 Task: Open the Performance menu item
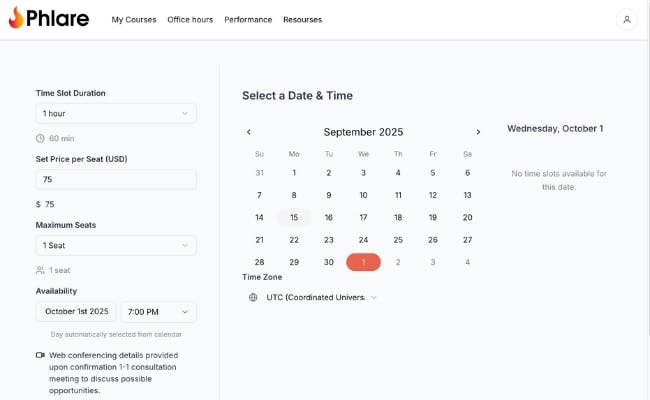[x=248, y=19]
